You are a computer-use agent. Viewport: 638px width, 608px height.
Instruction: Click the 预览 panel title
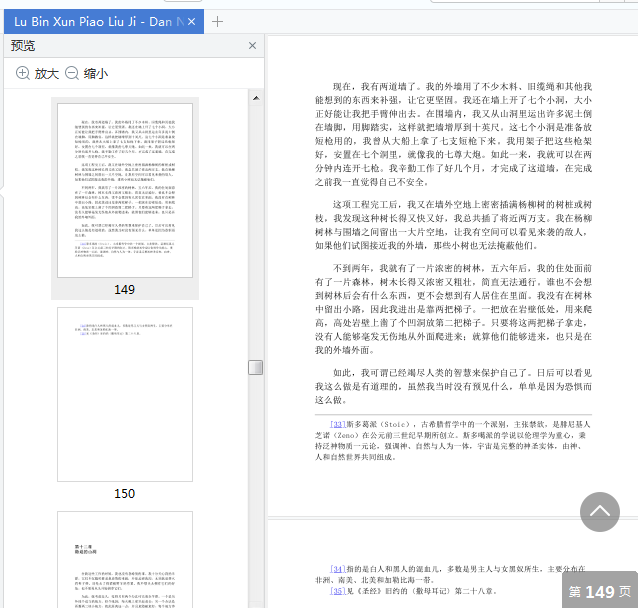tap(23, 45)
